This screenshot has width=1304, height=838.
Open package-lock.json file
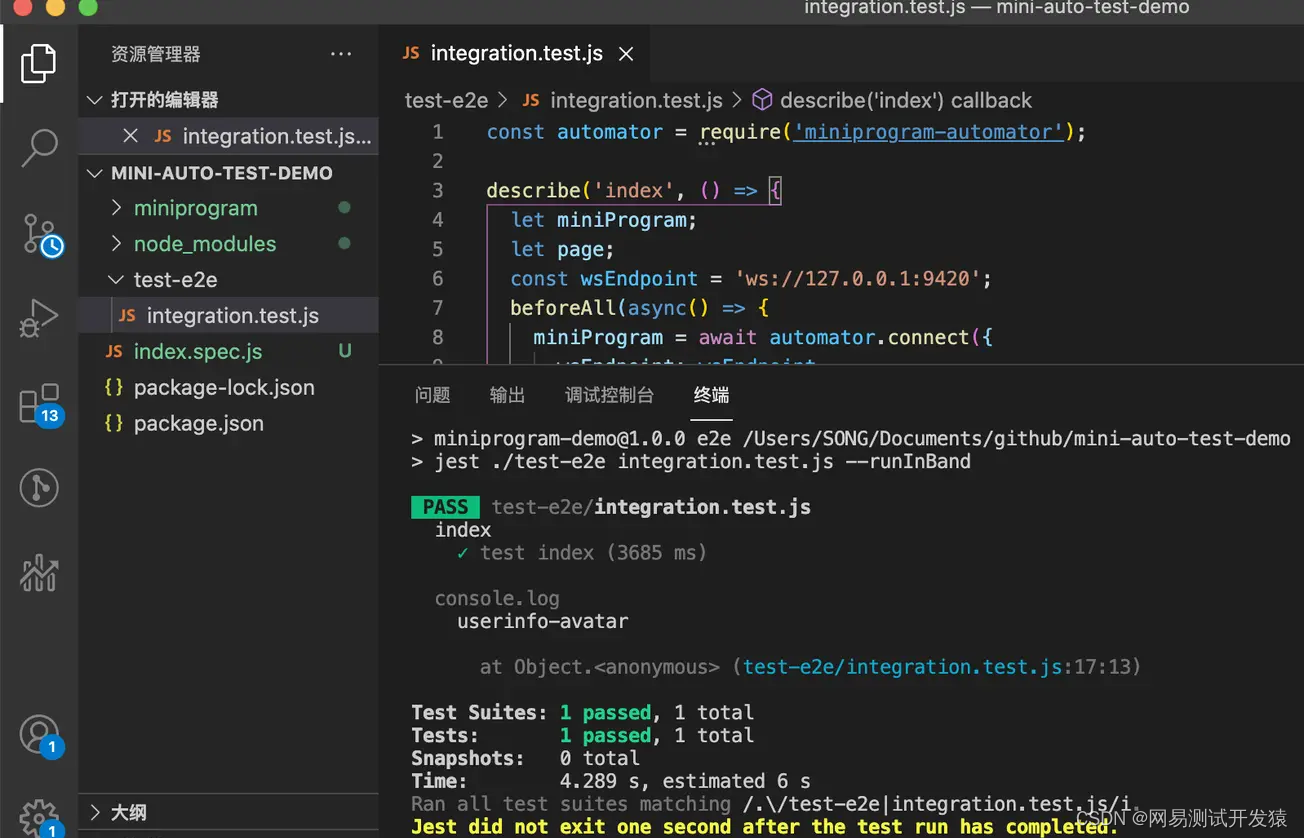coord(228,388)
